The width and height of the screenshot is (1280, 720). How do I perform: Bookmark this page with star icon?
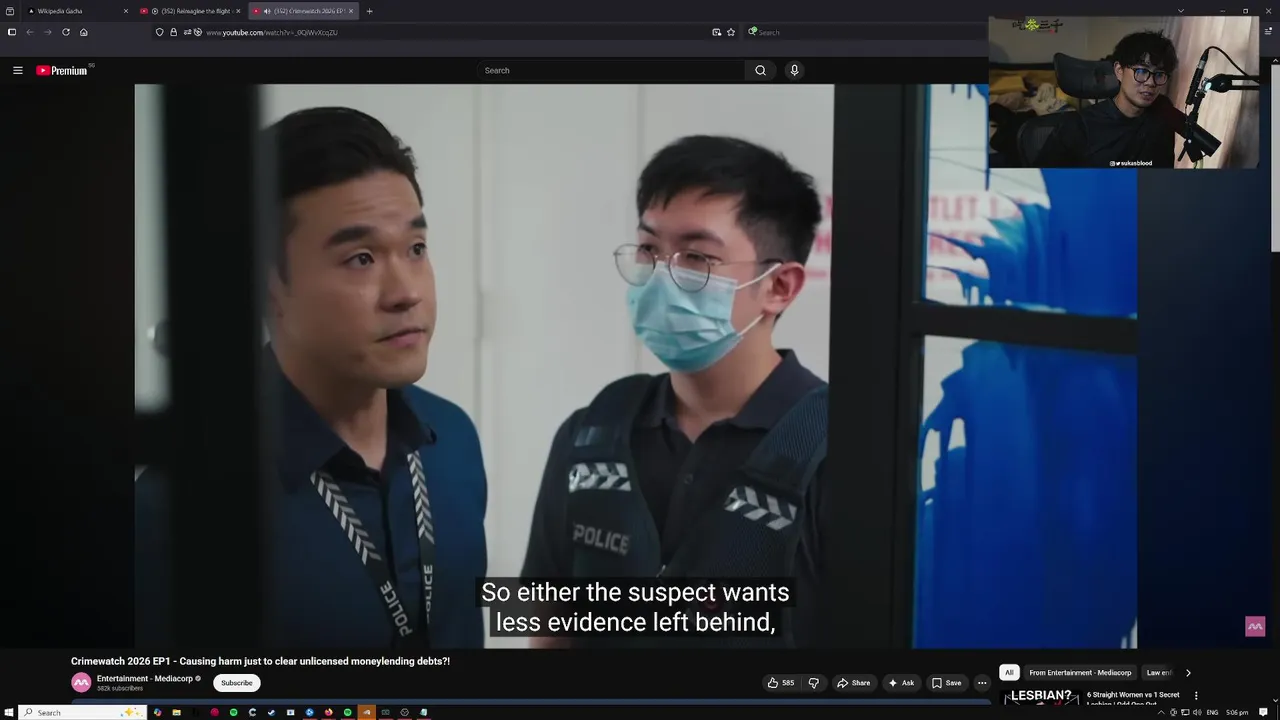pyautogui.click(x=731, y=32)
